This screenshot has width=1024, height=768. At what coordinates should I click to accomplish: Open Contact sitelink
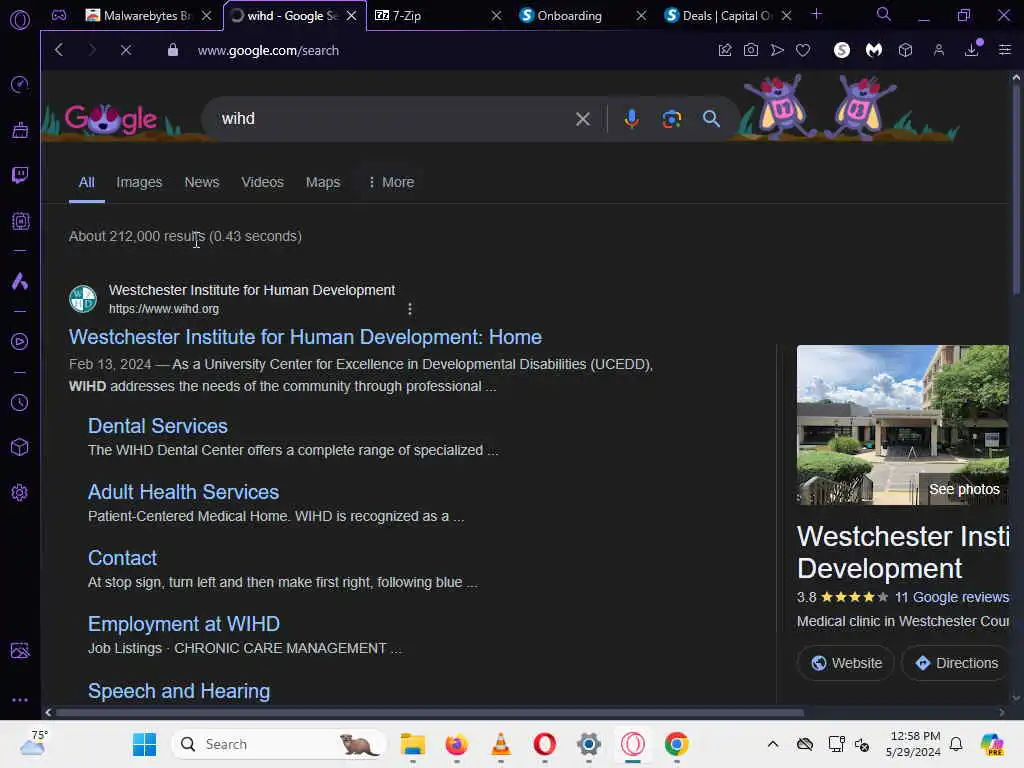point(122,558)
